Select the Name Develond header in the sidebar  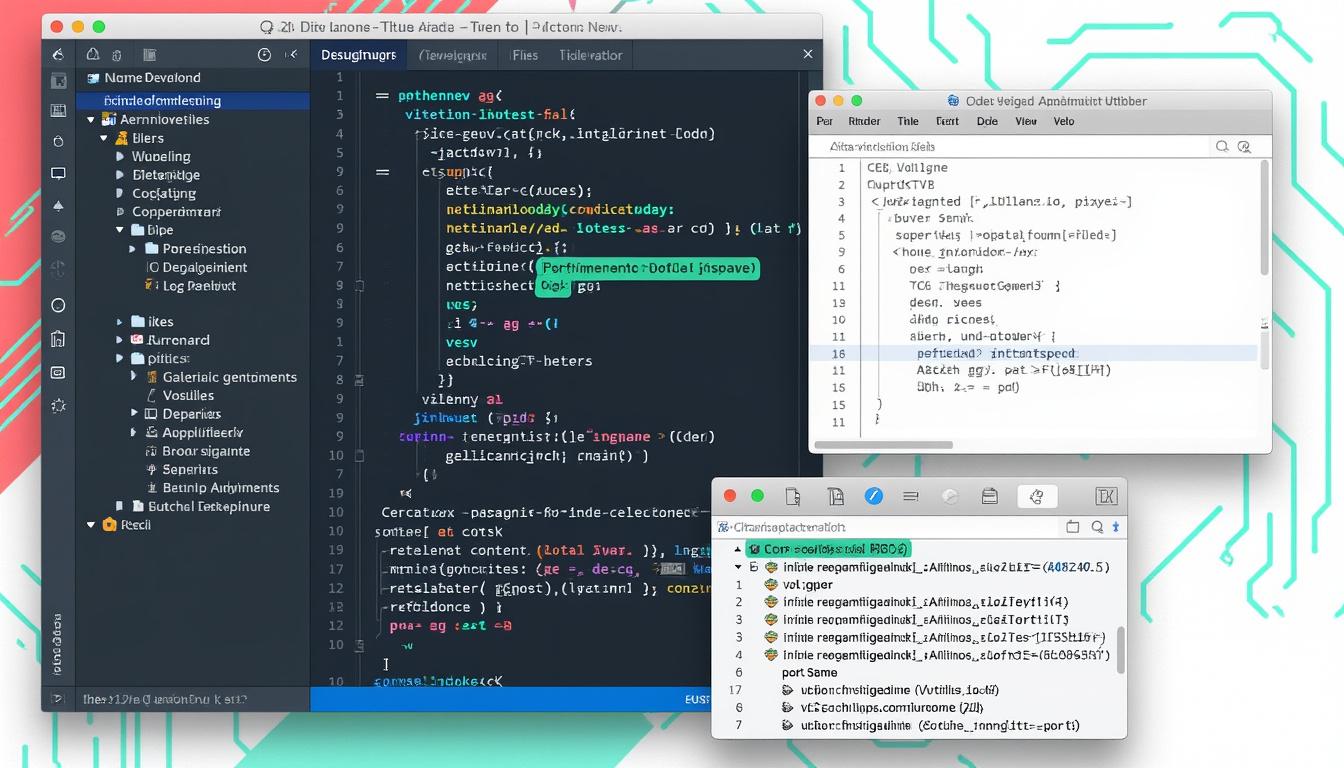[152, 78]
